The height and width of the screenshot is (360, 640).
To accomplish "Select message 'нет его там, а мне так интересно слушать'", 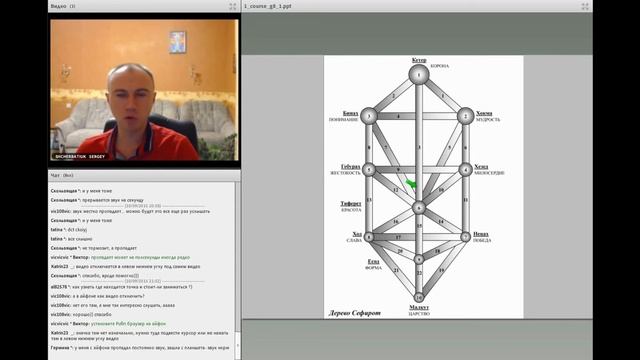I will pyautogui.click(x=113, y=305).
